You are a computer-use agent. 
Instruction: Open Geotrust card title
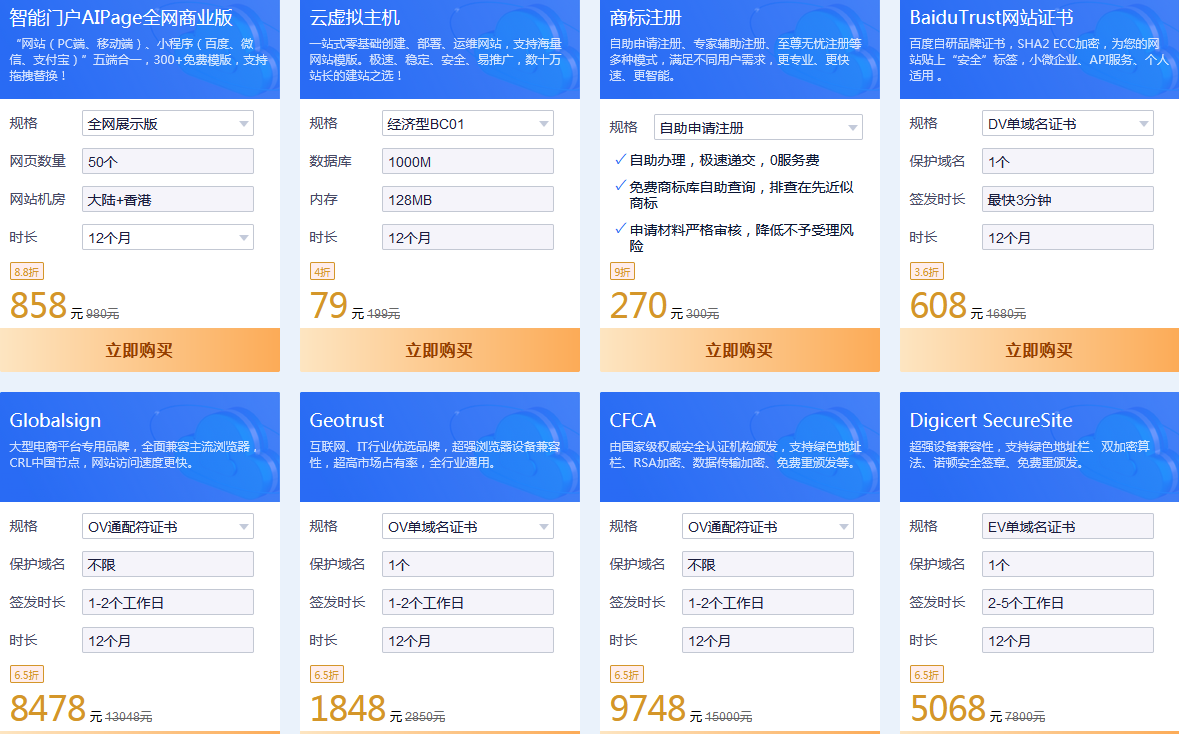coord(347,420)
